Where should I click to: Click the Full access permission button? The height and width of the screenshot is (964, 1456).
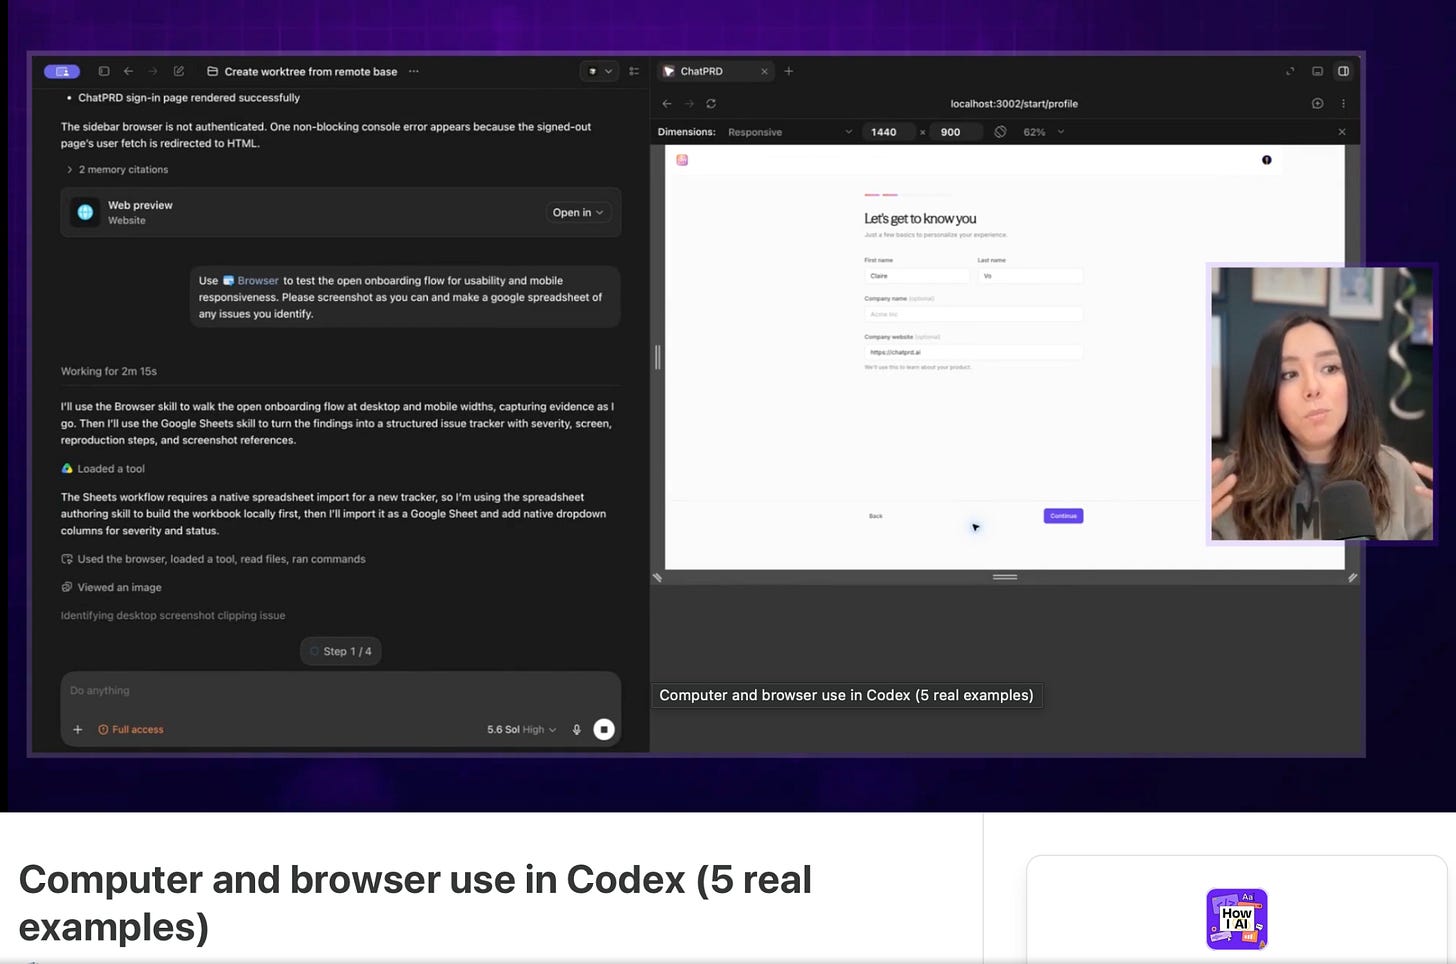click(x=131, y=729)
